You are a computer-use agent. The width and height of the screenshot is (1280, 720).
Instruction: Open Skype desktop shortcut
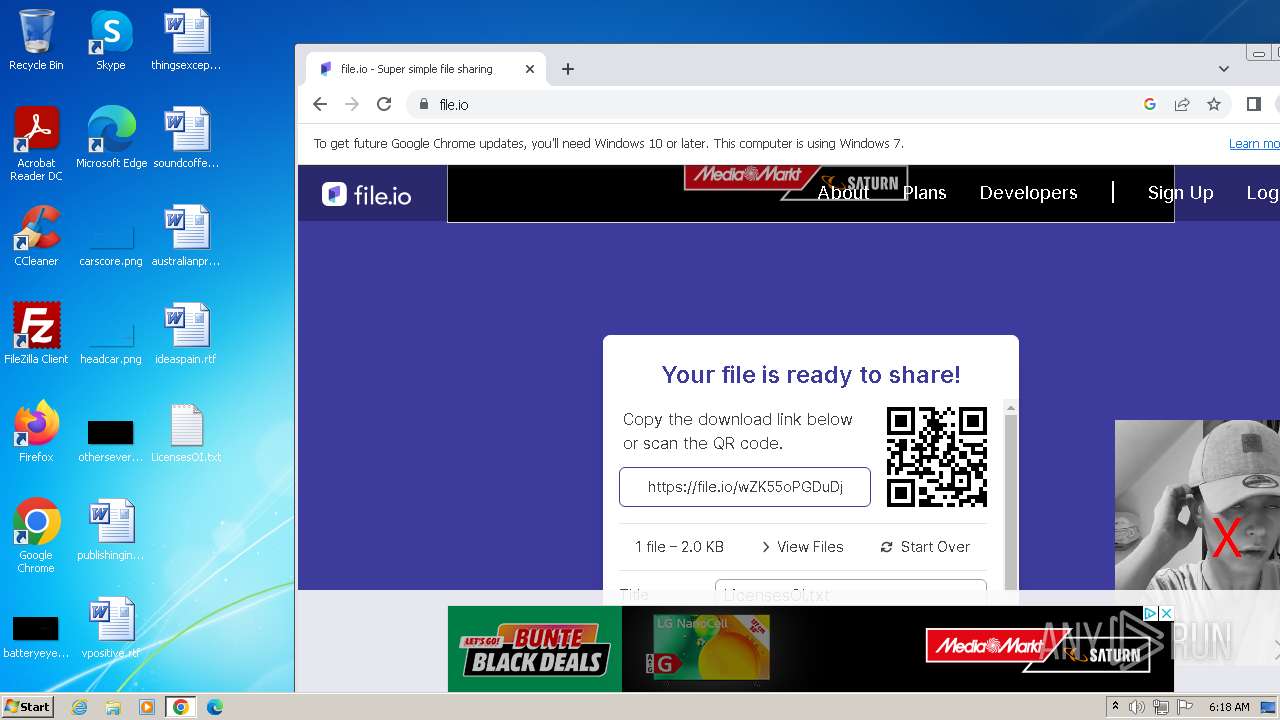point(111,40)
